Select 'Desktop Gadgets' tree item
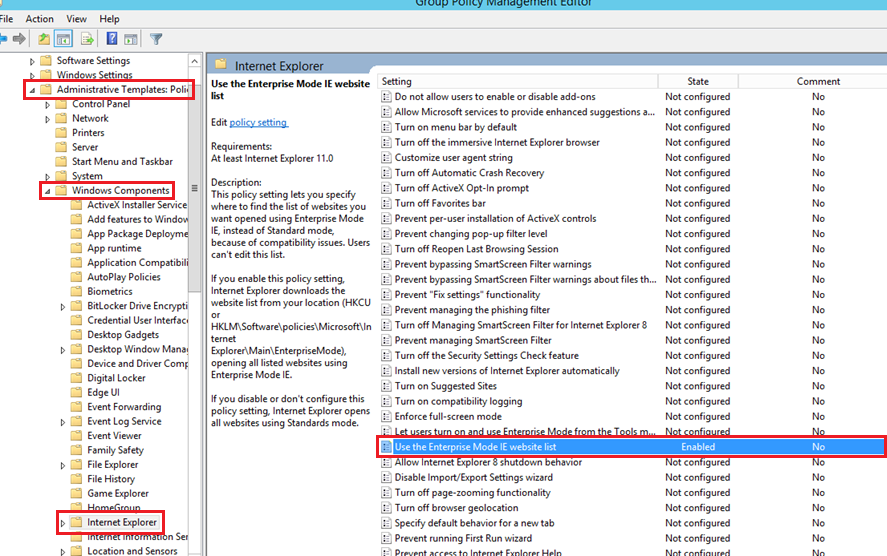The height and width of the screenshot is (556, 887). pos(123,335)
